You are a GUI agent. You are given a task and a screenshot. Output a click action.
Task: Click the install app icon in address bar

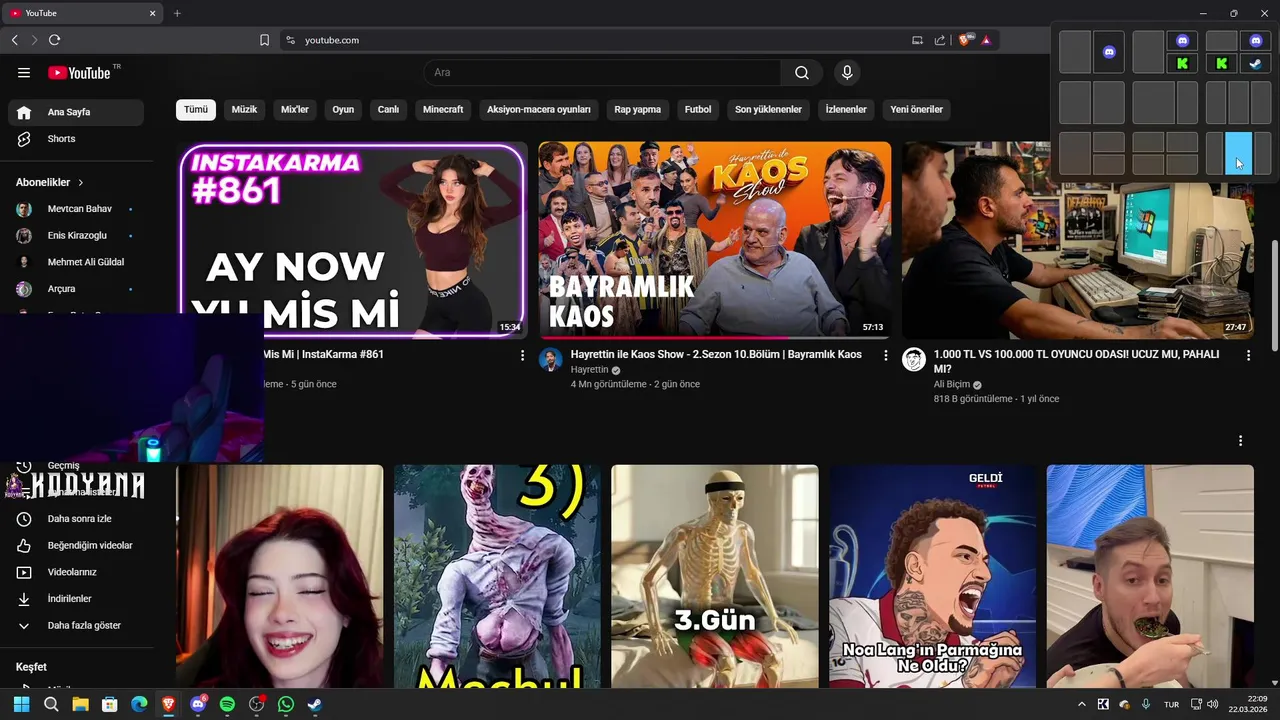click(917, 40)
